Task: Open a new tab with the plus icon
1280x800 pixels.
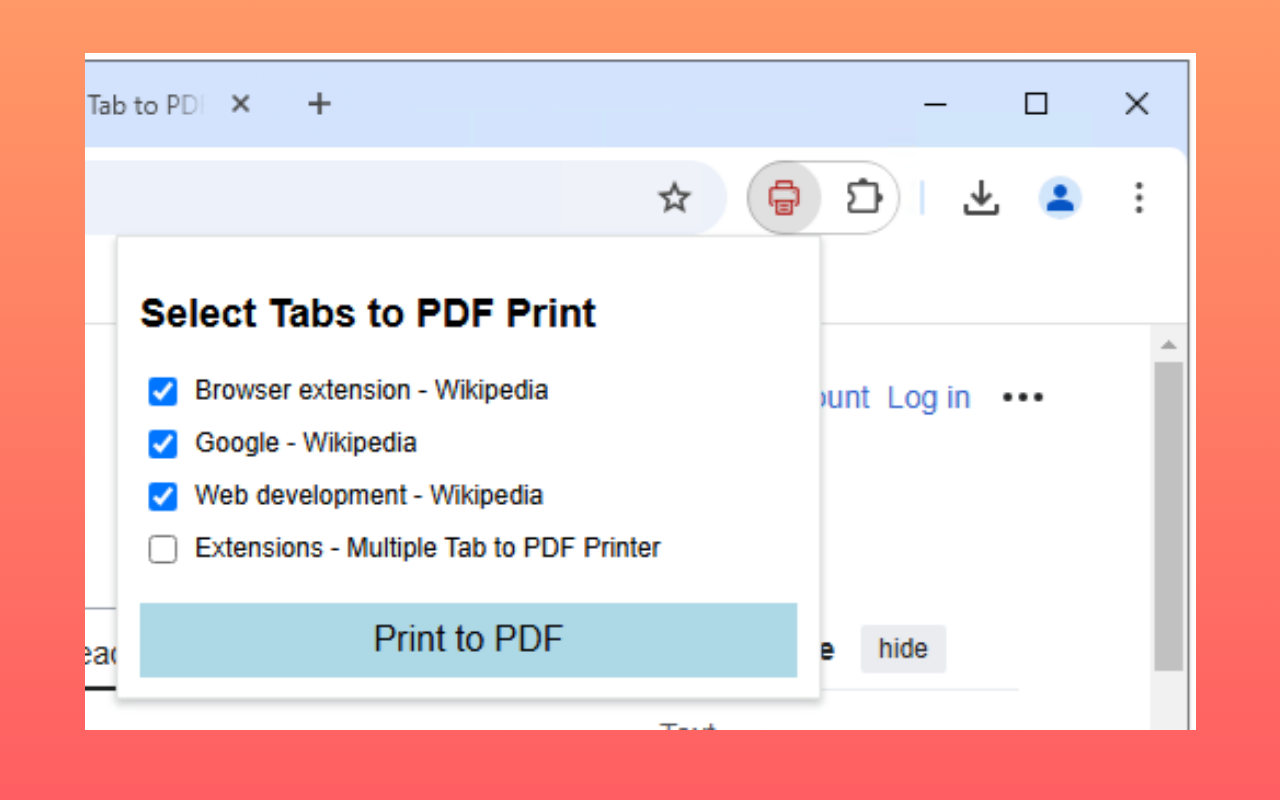Action: (x=319, y=103)
